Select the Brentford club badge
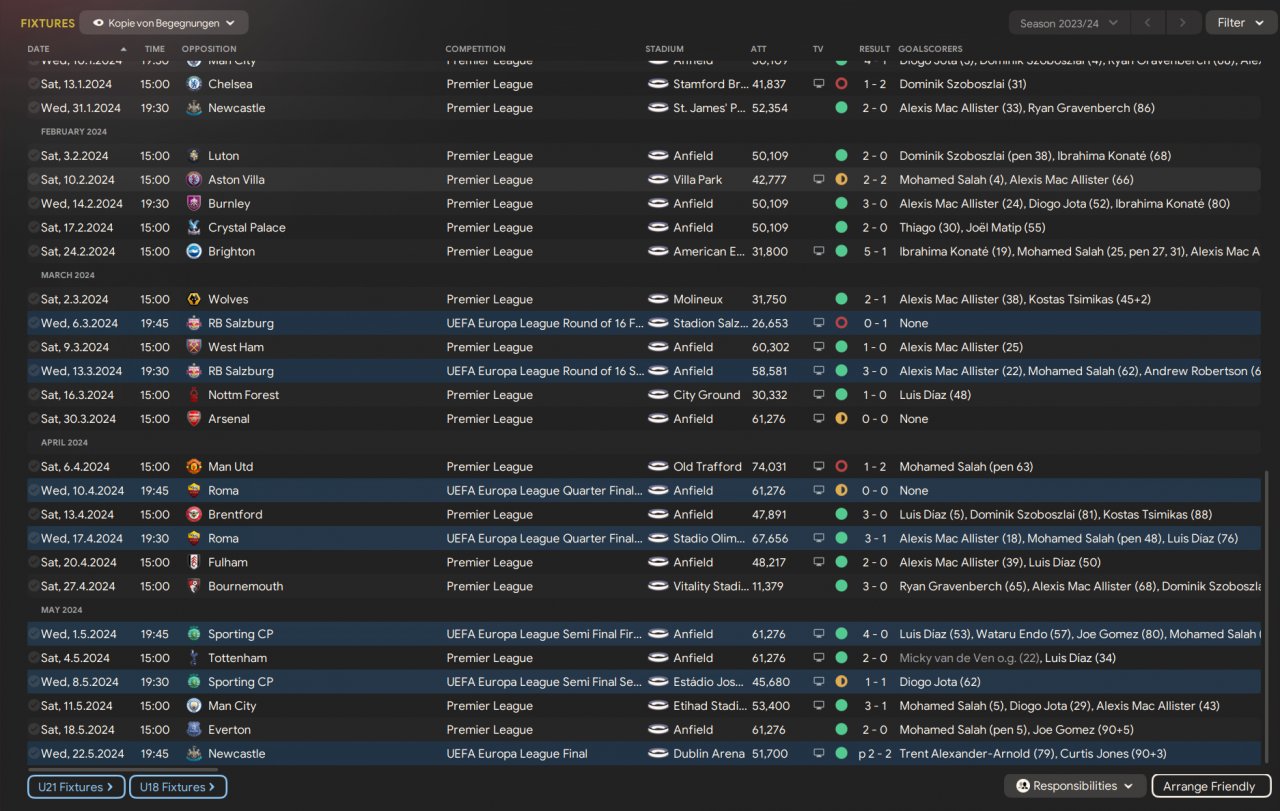Image resolution: width=1280 pixels, height=811 pixels. (194, 515)
